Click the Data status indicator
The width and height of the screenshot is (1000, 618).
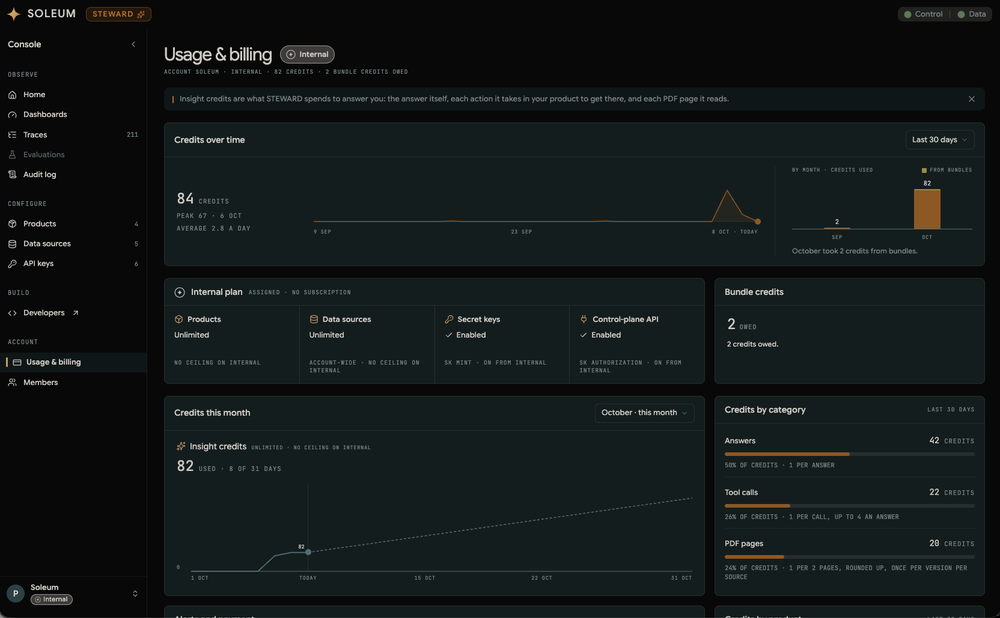[x=971, y=14]
